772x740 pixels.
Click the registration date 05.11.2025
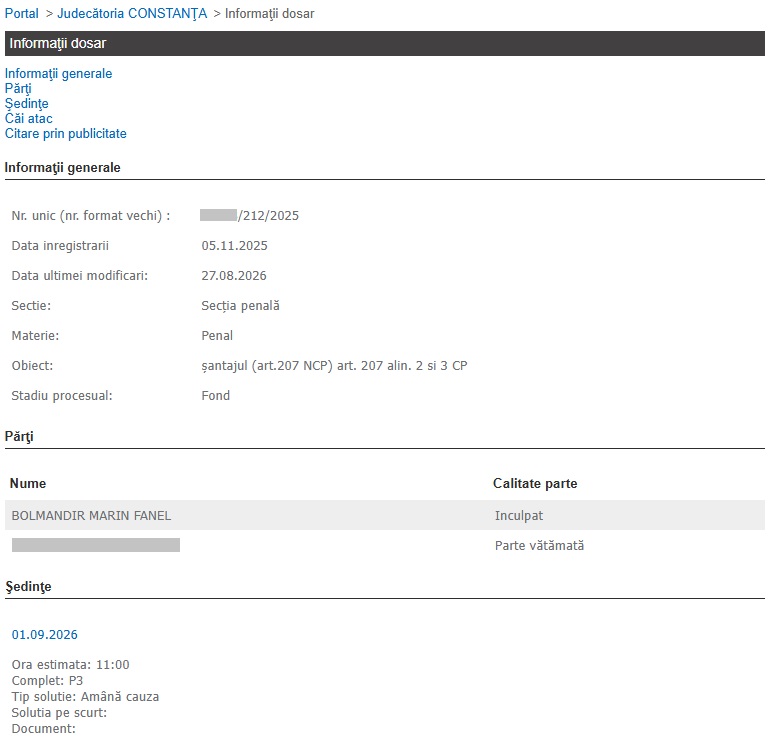click(234, 246)
